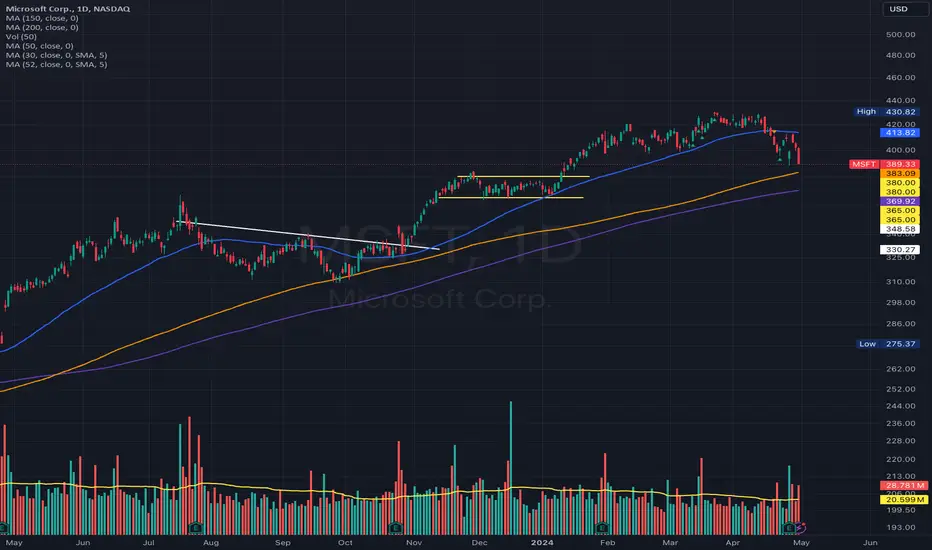Click the High 430.82 label
This screenshot has height=550, width=932.
[887, 112]
